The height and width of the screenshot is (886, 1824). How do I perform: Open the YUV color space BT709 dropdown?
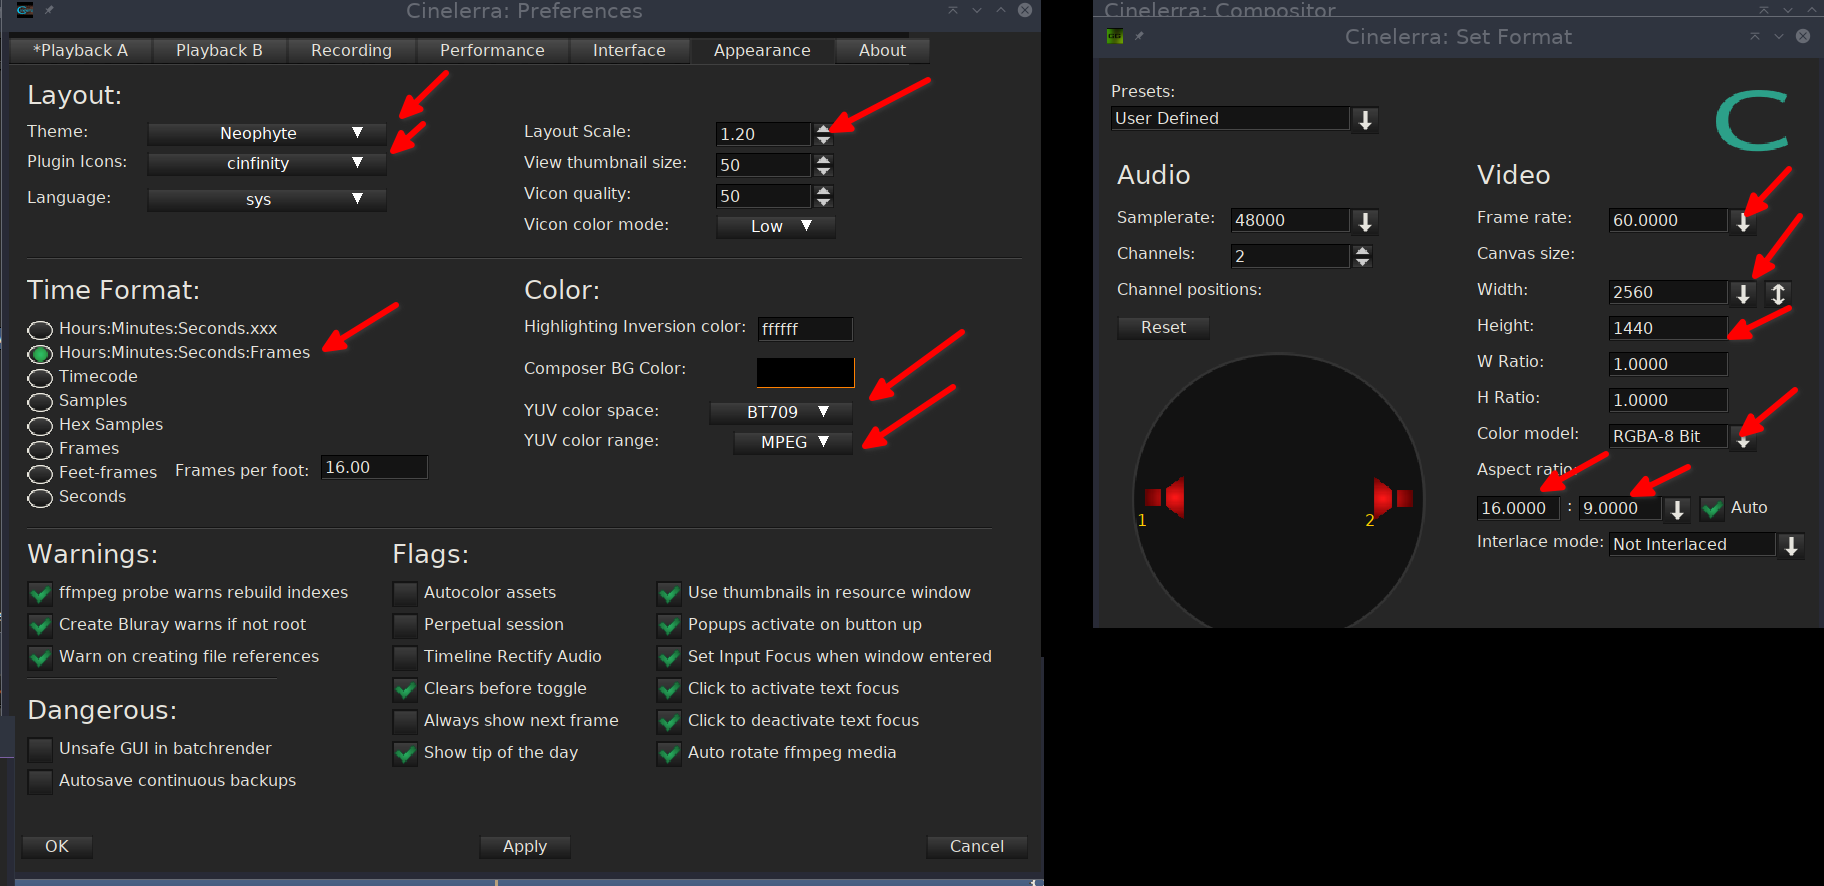781,412
